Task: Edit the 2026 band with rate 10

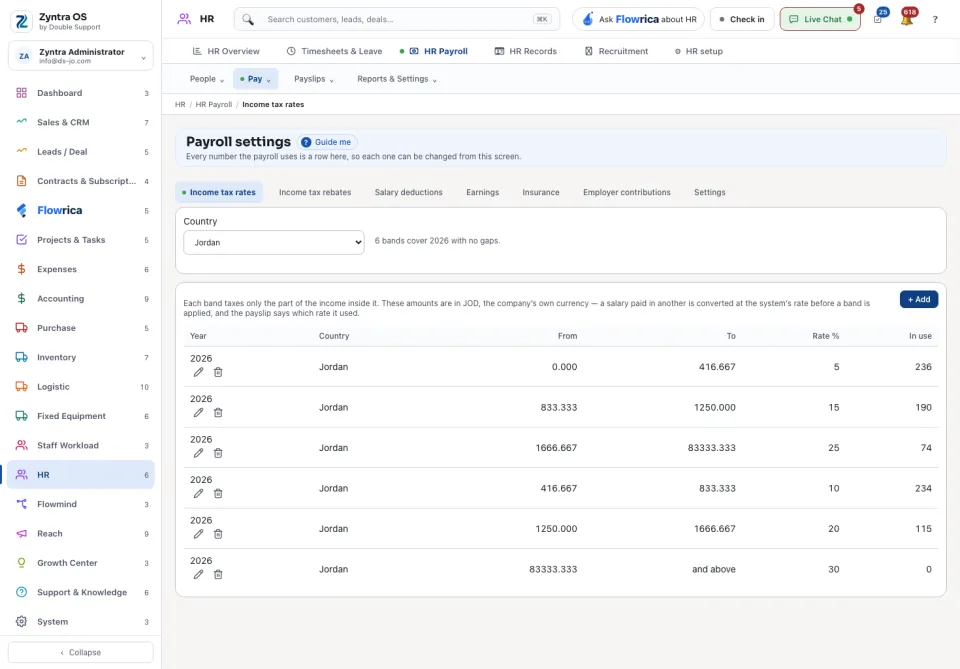Action: click(198, 493)
